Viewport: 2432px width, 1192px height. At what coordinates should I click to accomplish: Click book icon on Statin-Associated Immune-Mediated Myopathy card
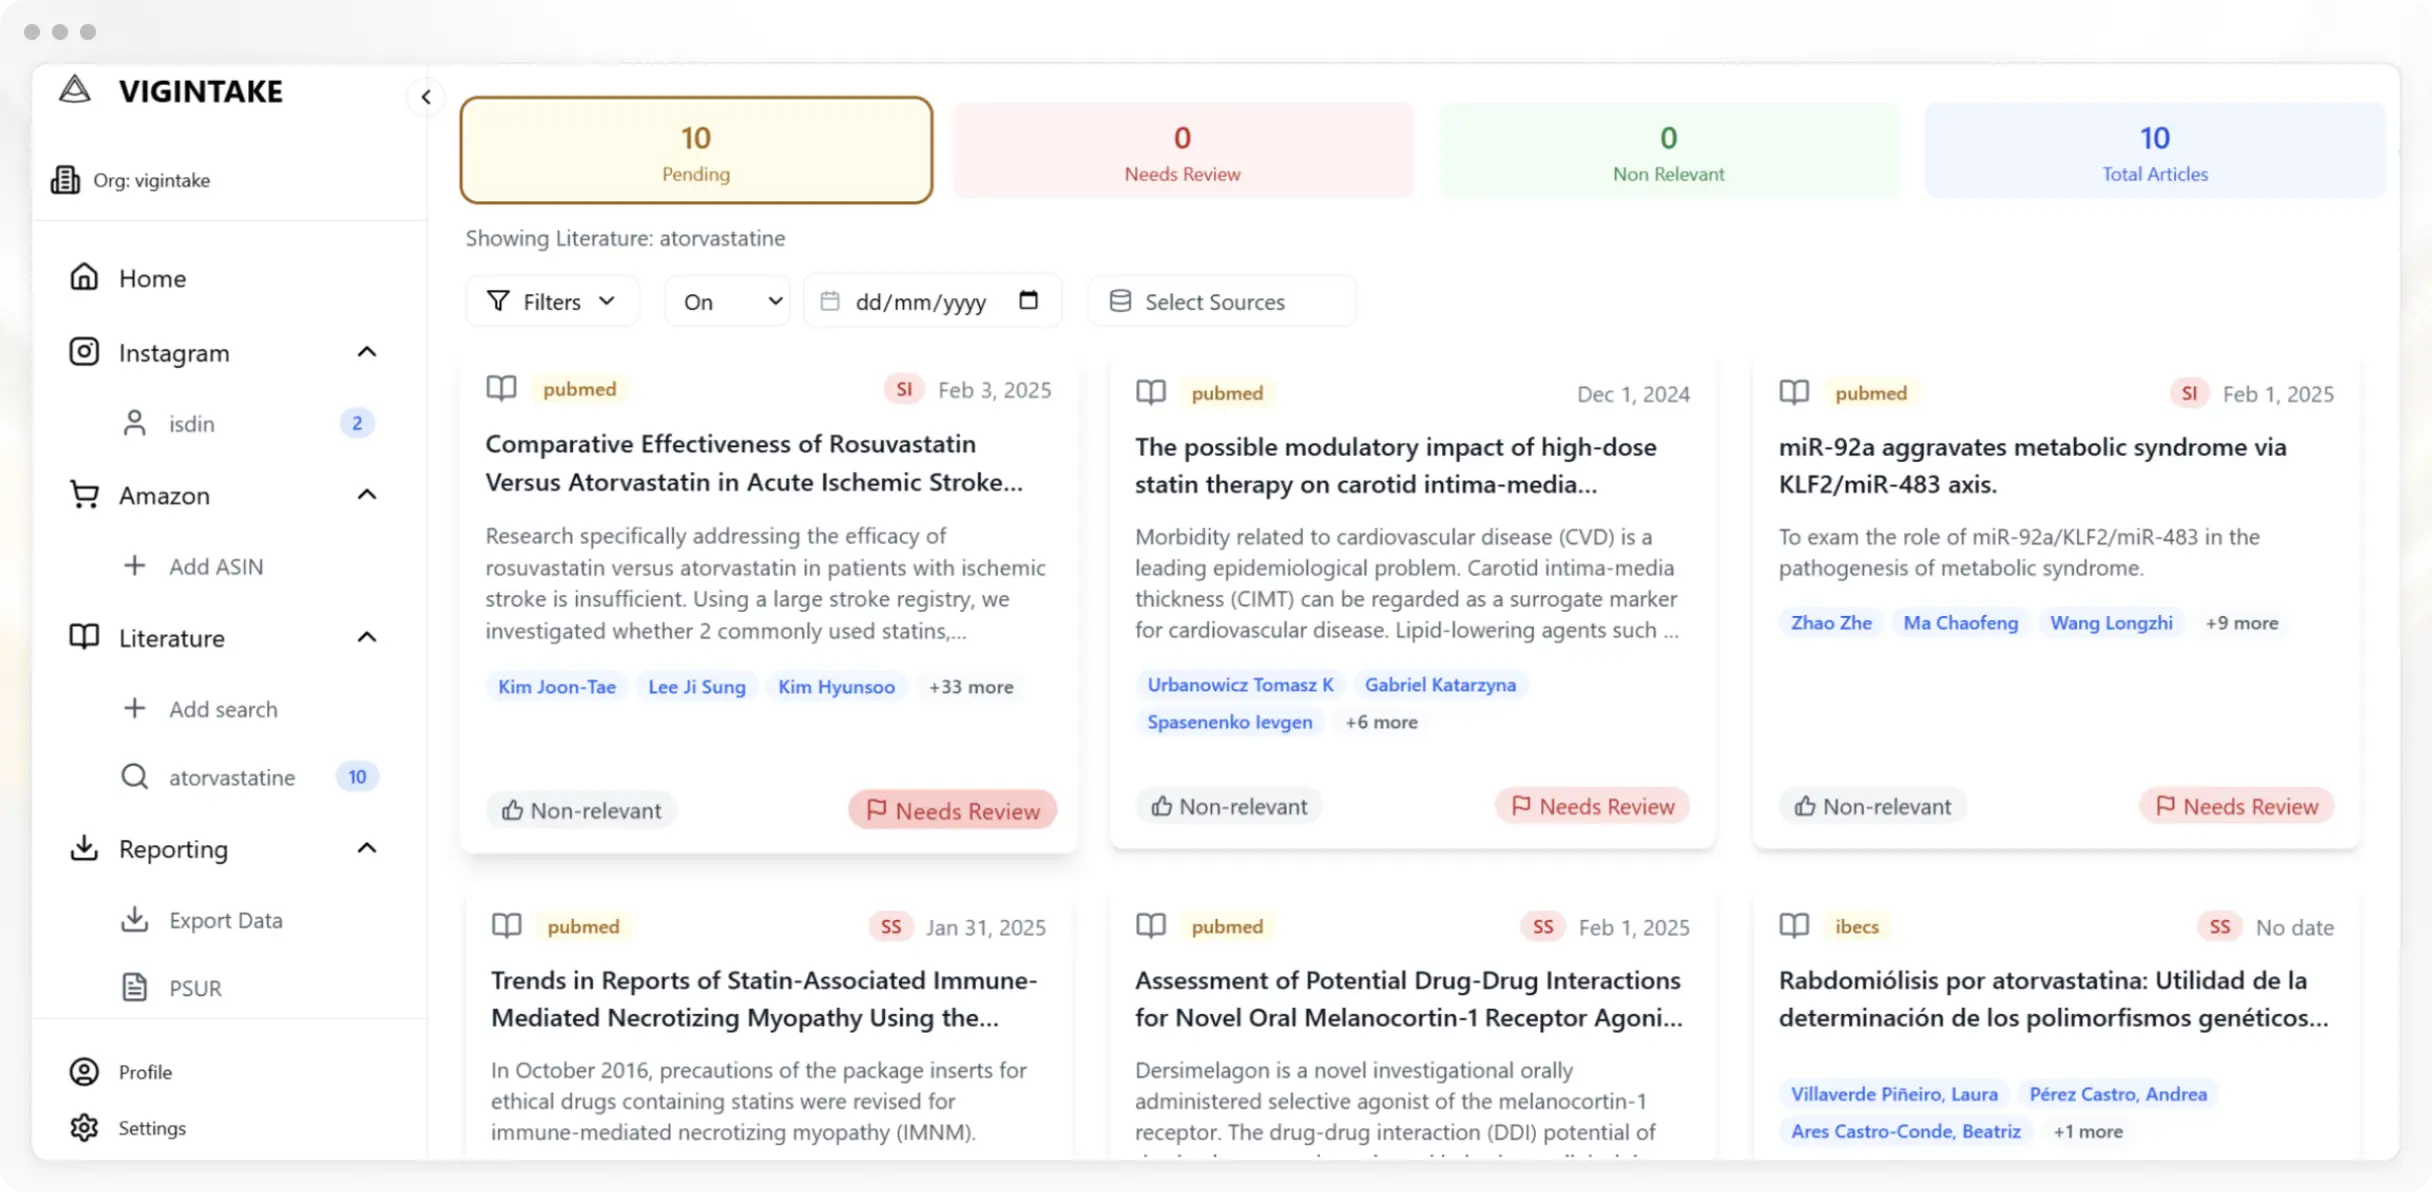tap(507, 926)
